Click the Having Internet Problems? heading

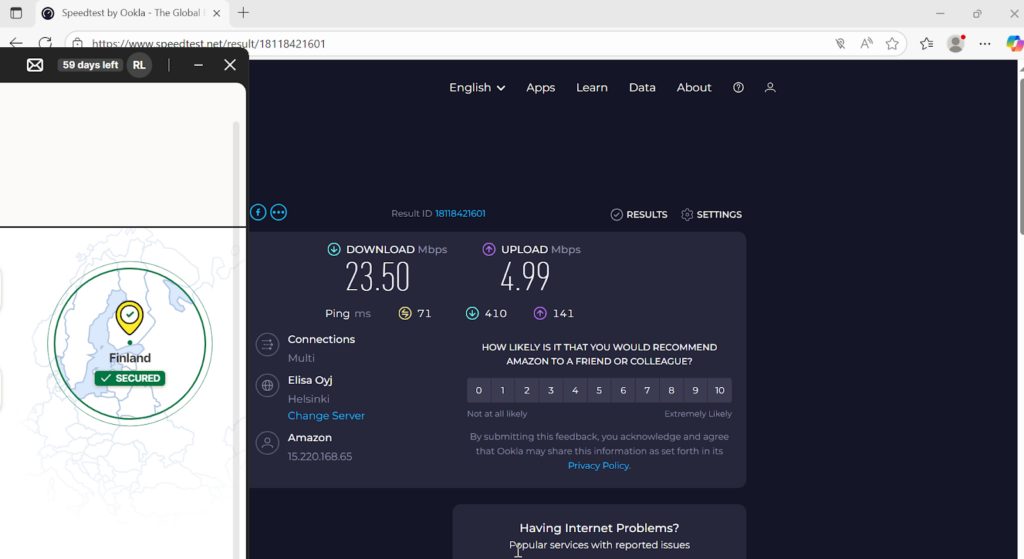click(x=599, y=528)
